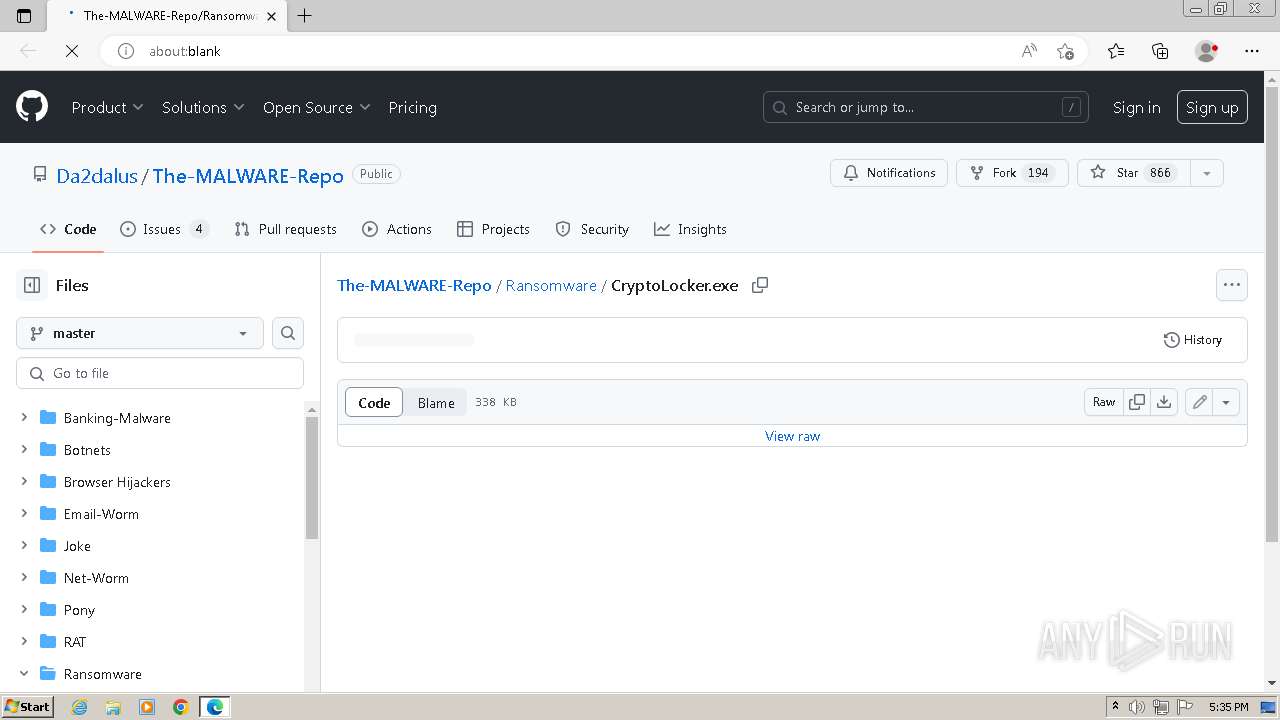Click the Raw button

pos(1104,402)
